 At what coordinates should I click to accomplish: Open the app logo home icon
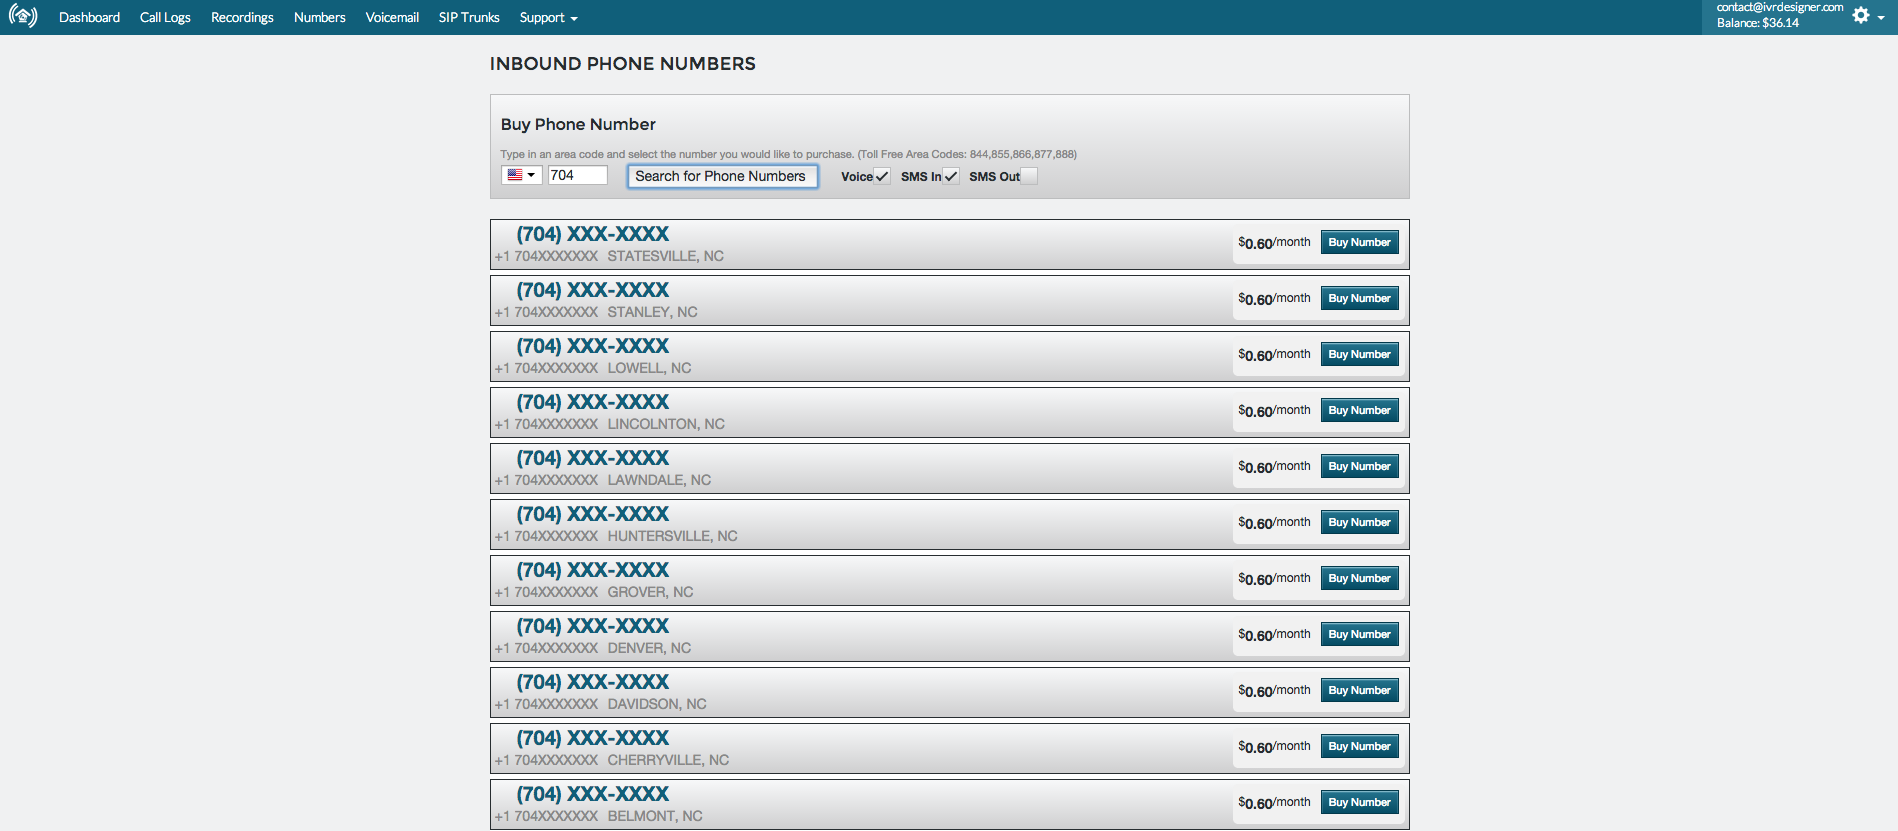pyautogui.click(x=23, y=16)
